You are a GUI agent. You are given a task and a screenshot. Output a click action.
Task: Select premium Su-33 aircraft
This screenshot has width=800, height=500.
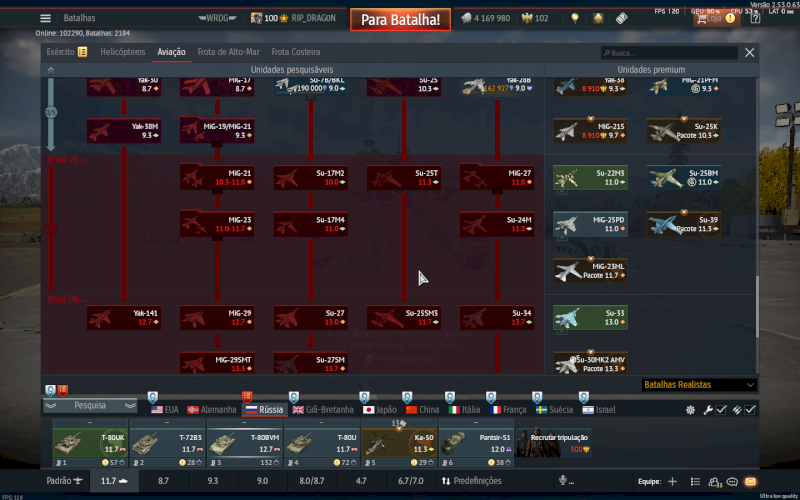[x=590, y=318]
